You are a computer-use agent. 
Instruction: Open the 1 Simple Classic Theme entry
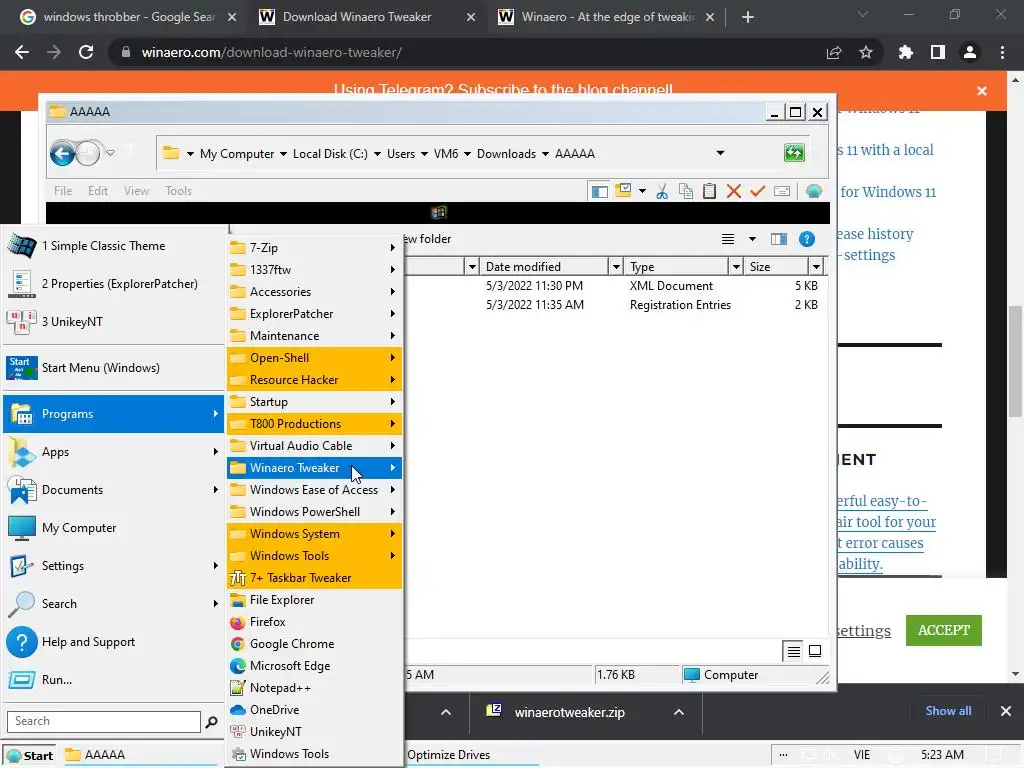pyautogui.click(x=114, y=246)
